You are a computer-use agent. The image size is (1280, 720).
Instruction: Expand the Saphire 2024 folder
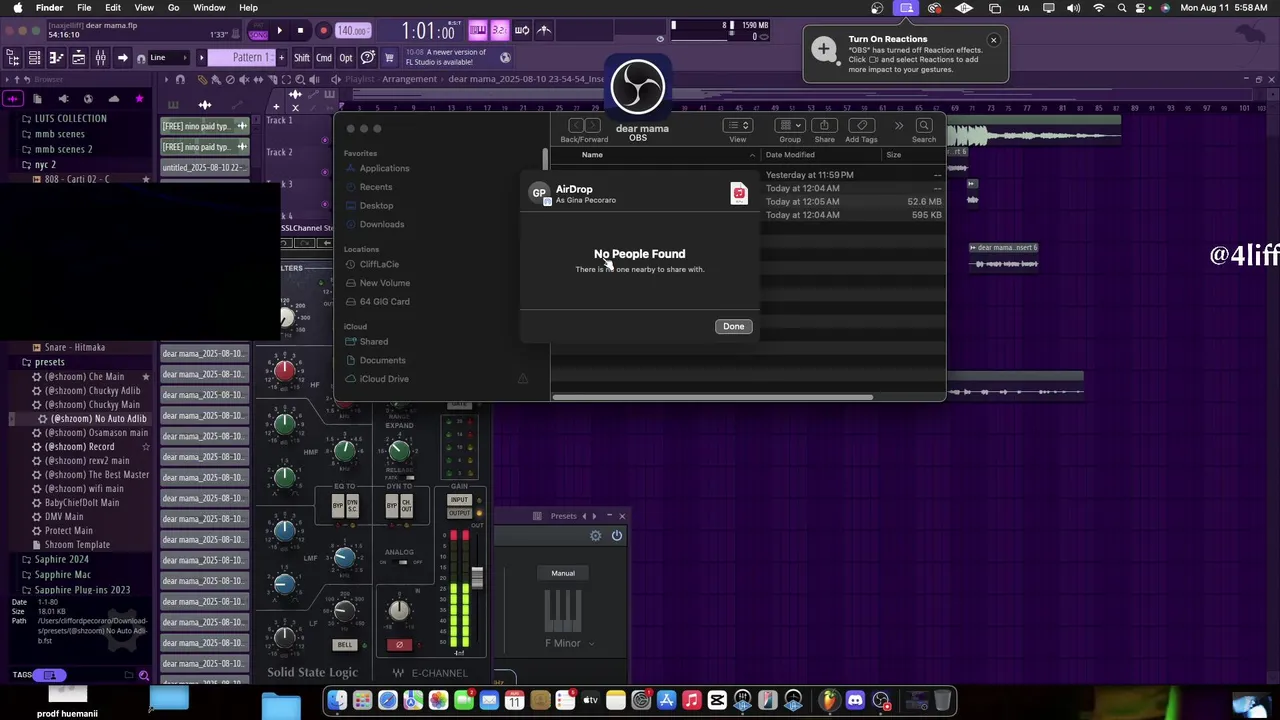(x=54, y=559)
